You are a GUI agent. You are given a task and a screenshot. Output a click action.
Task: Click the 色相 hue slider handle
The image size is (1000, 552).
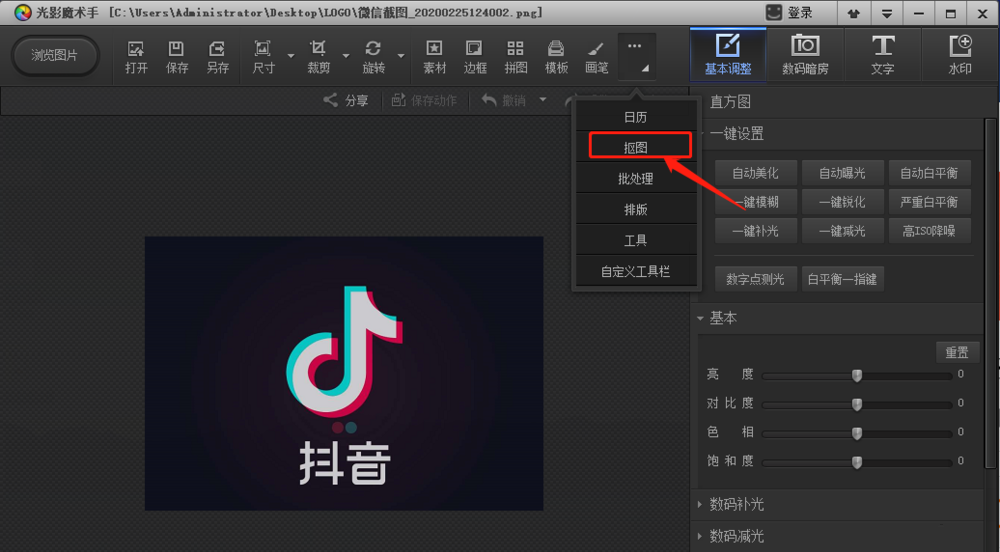coord(857,433)
